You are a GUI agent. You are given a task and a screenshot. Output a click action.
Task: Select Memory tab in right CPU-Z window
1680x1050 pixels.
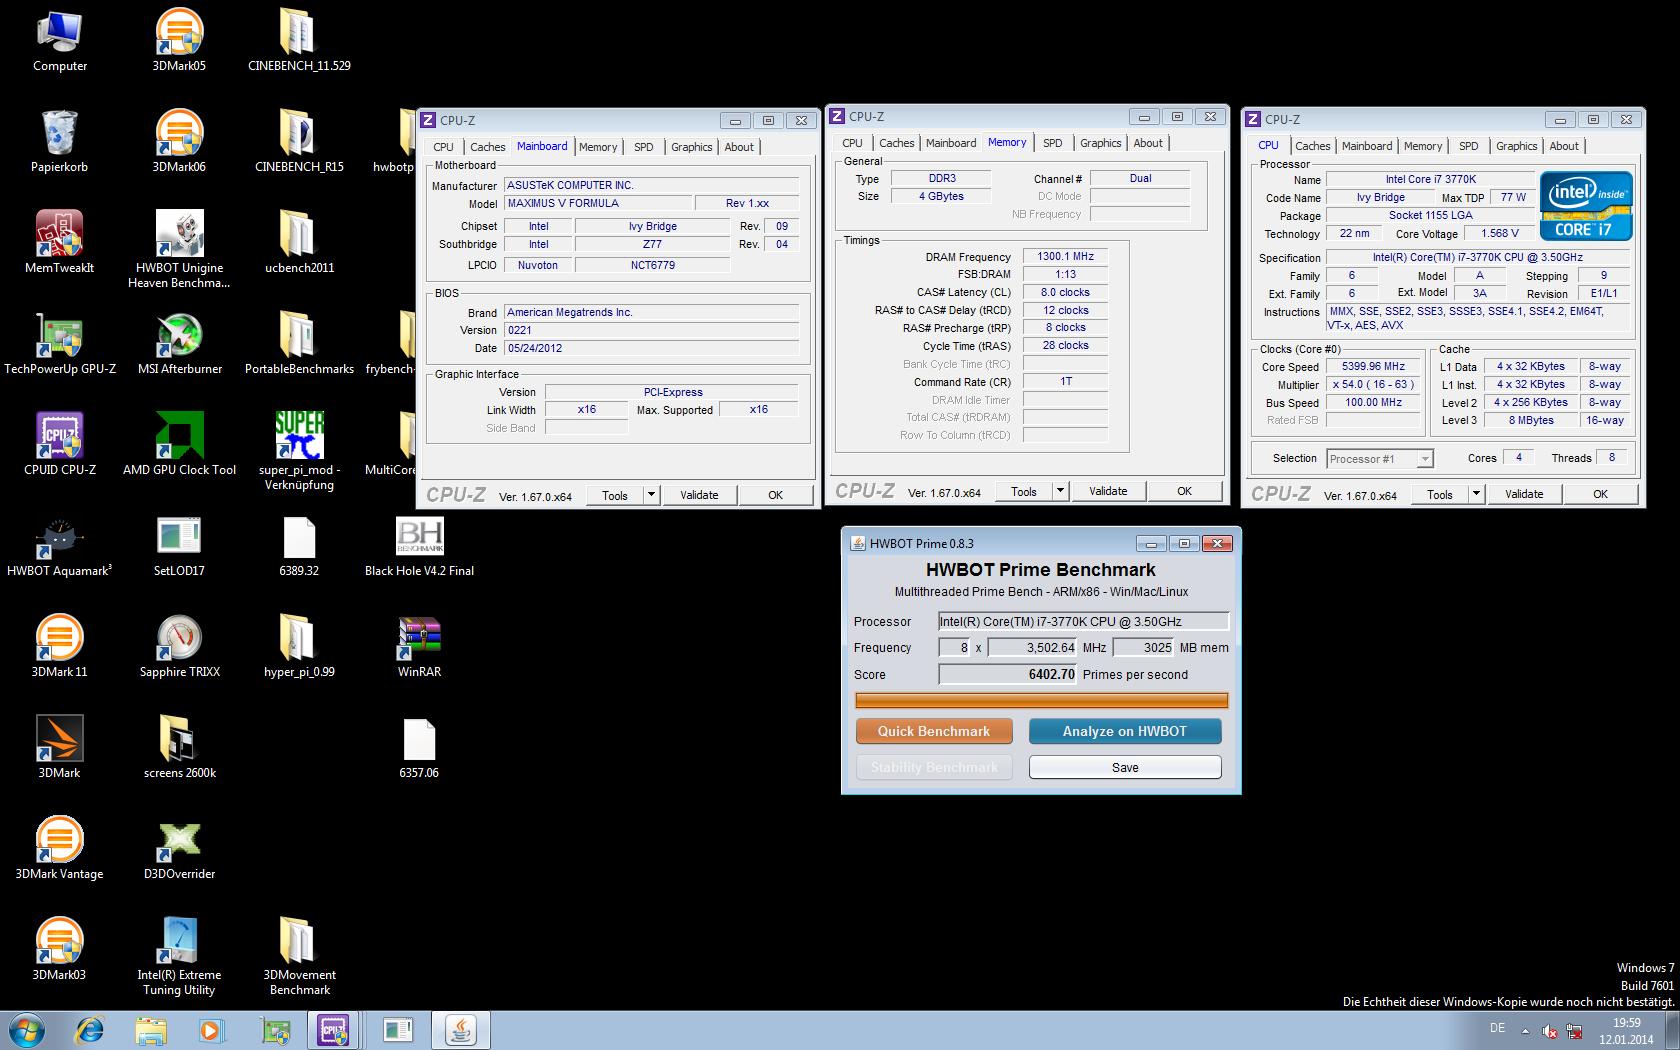(1423, 146)
